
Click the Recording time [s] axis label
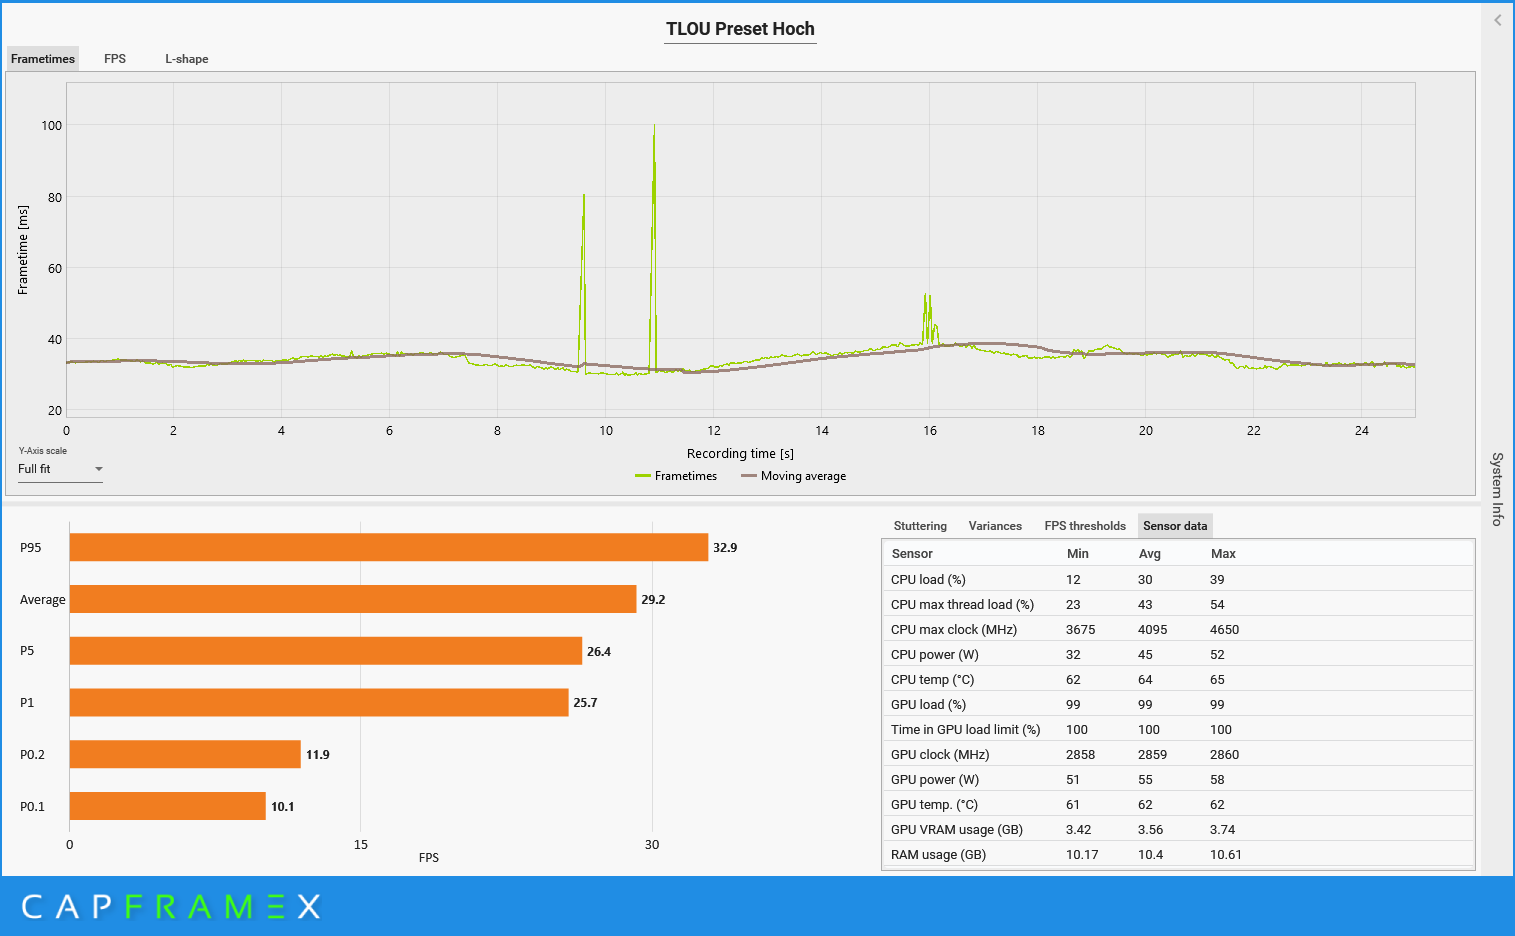[740, 454]
